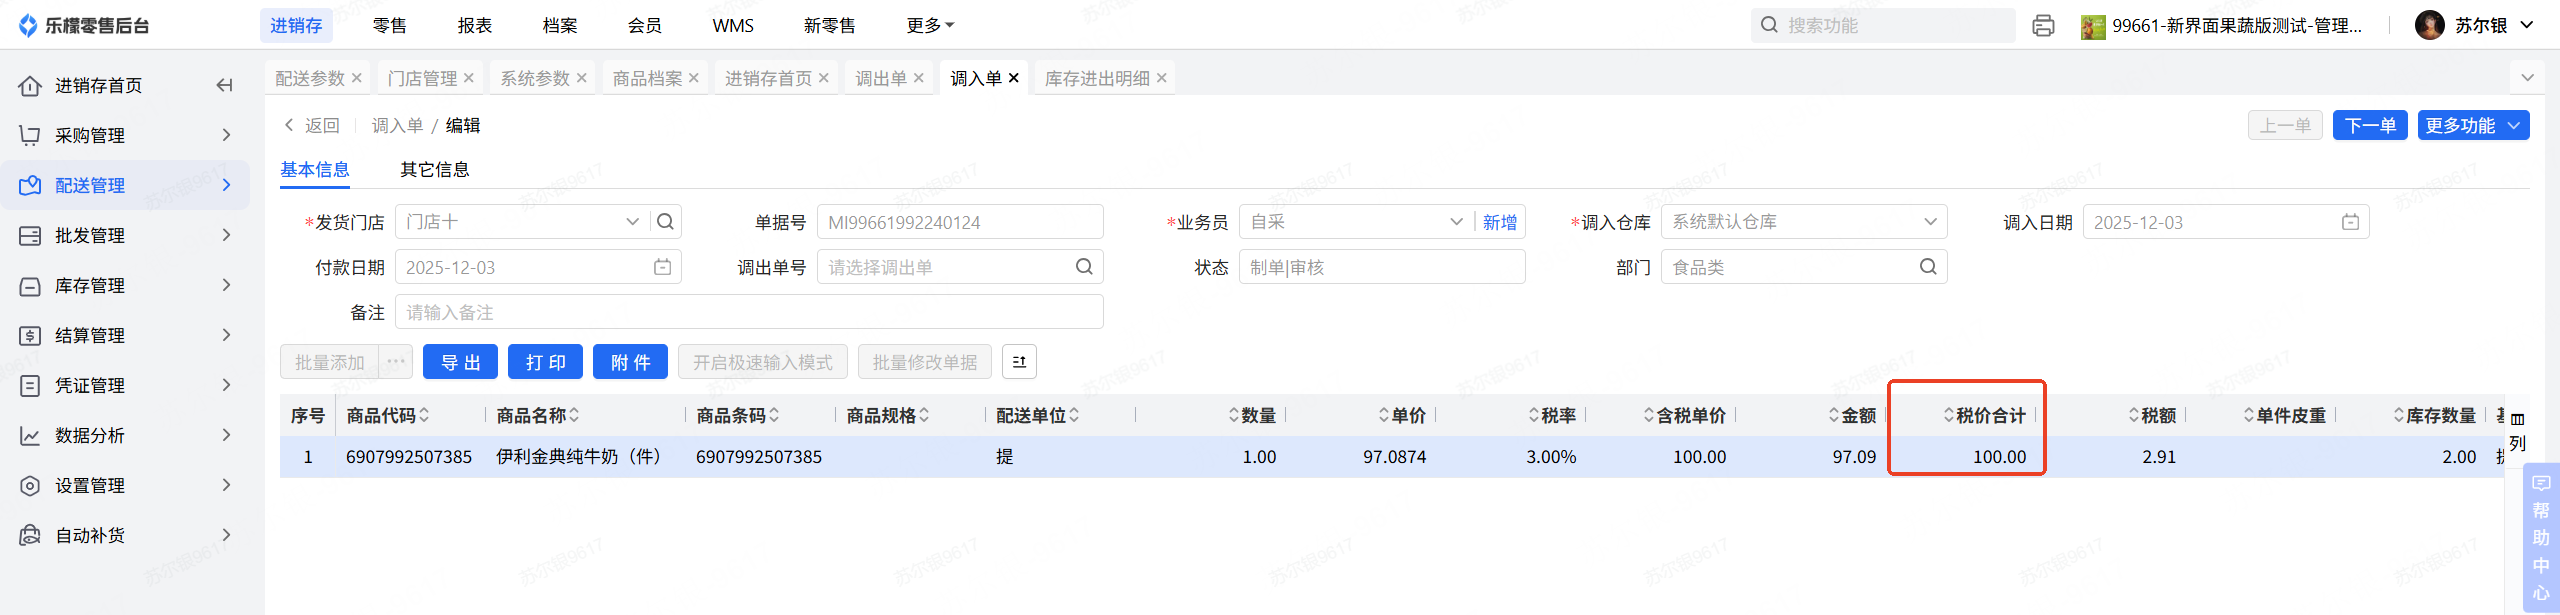Click the 搜索功能 search field
This screenshot has height=615, width=2560.
(x=1883, y=26)
